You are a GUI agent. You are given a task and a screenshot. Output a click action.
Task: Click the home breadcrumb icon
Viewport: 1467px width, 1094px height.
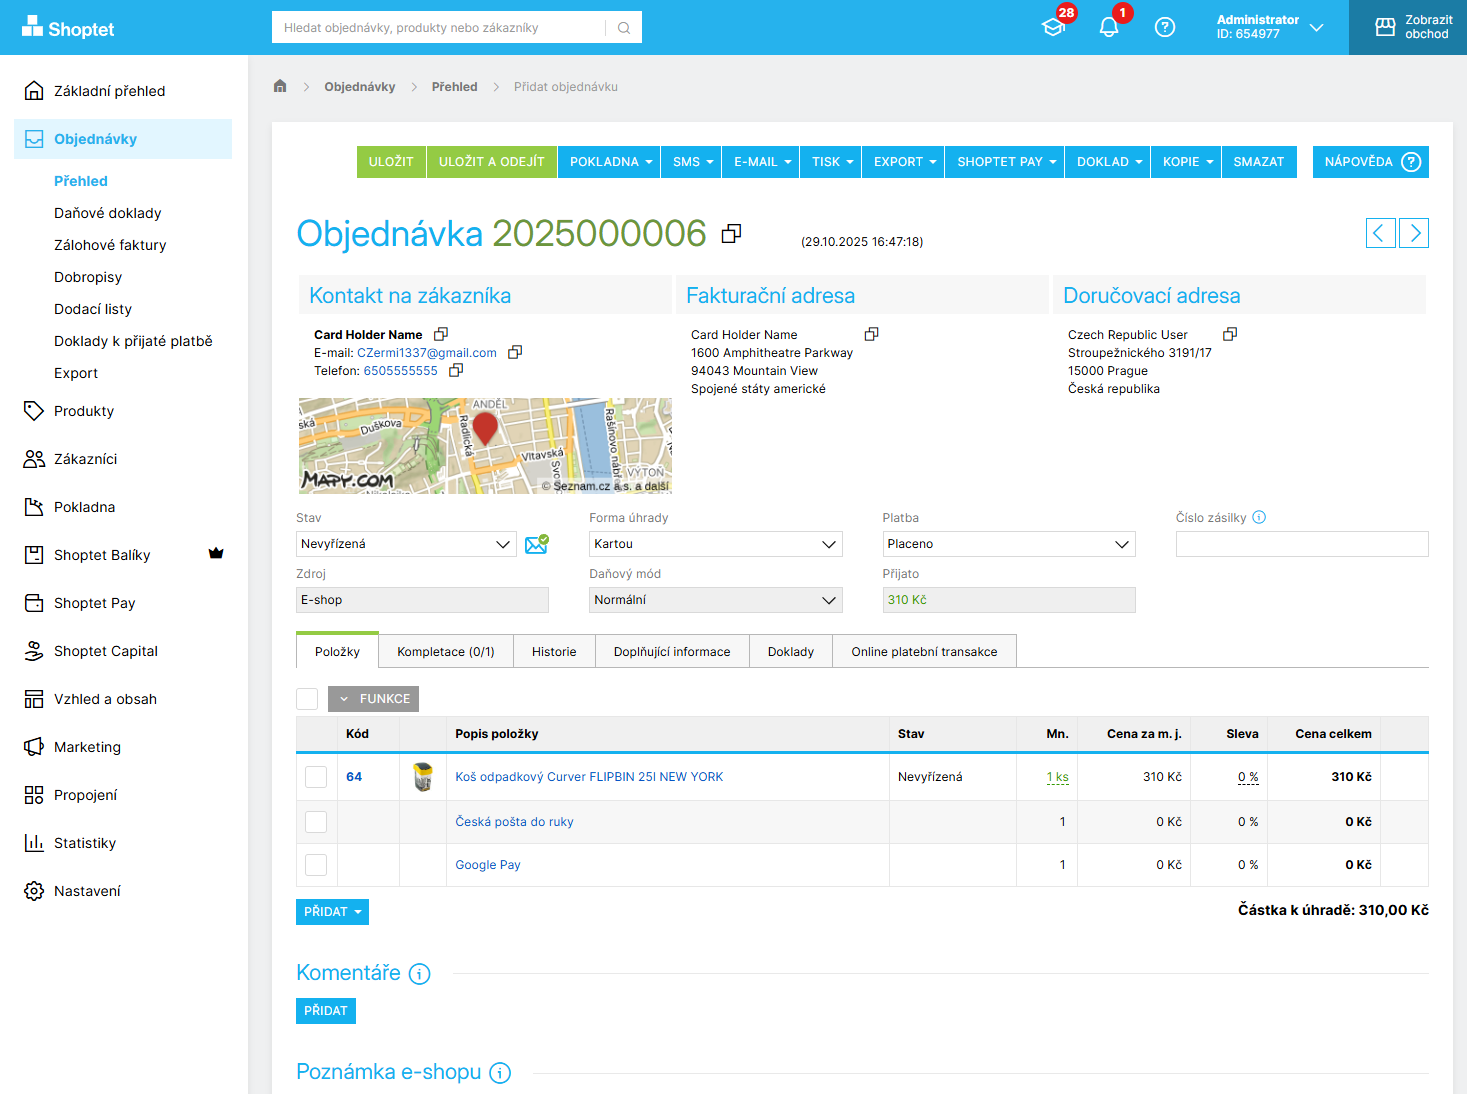[x=280, y=86]
